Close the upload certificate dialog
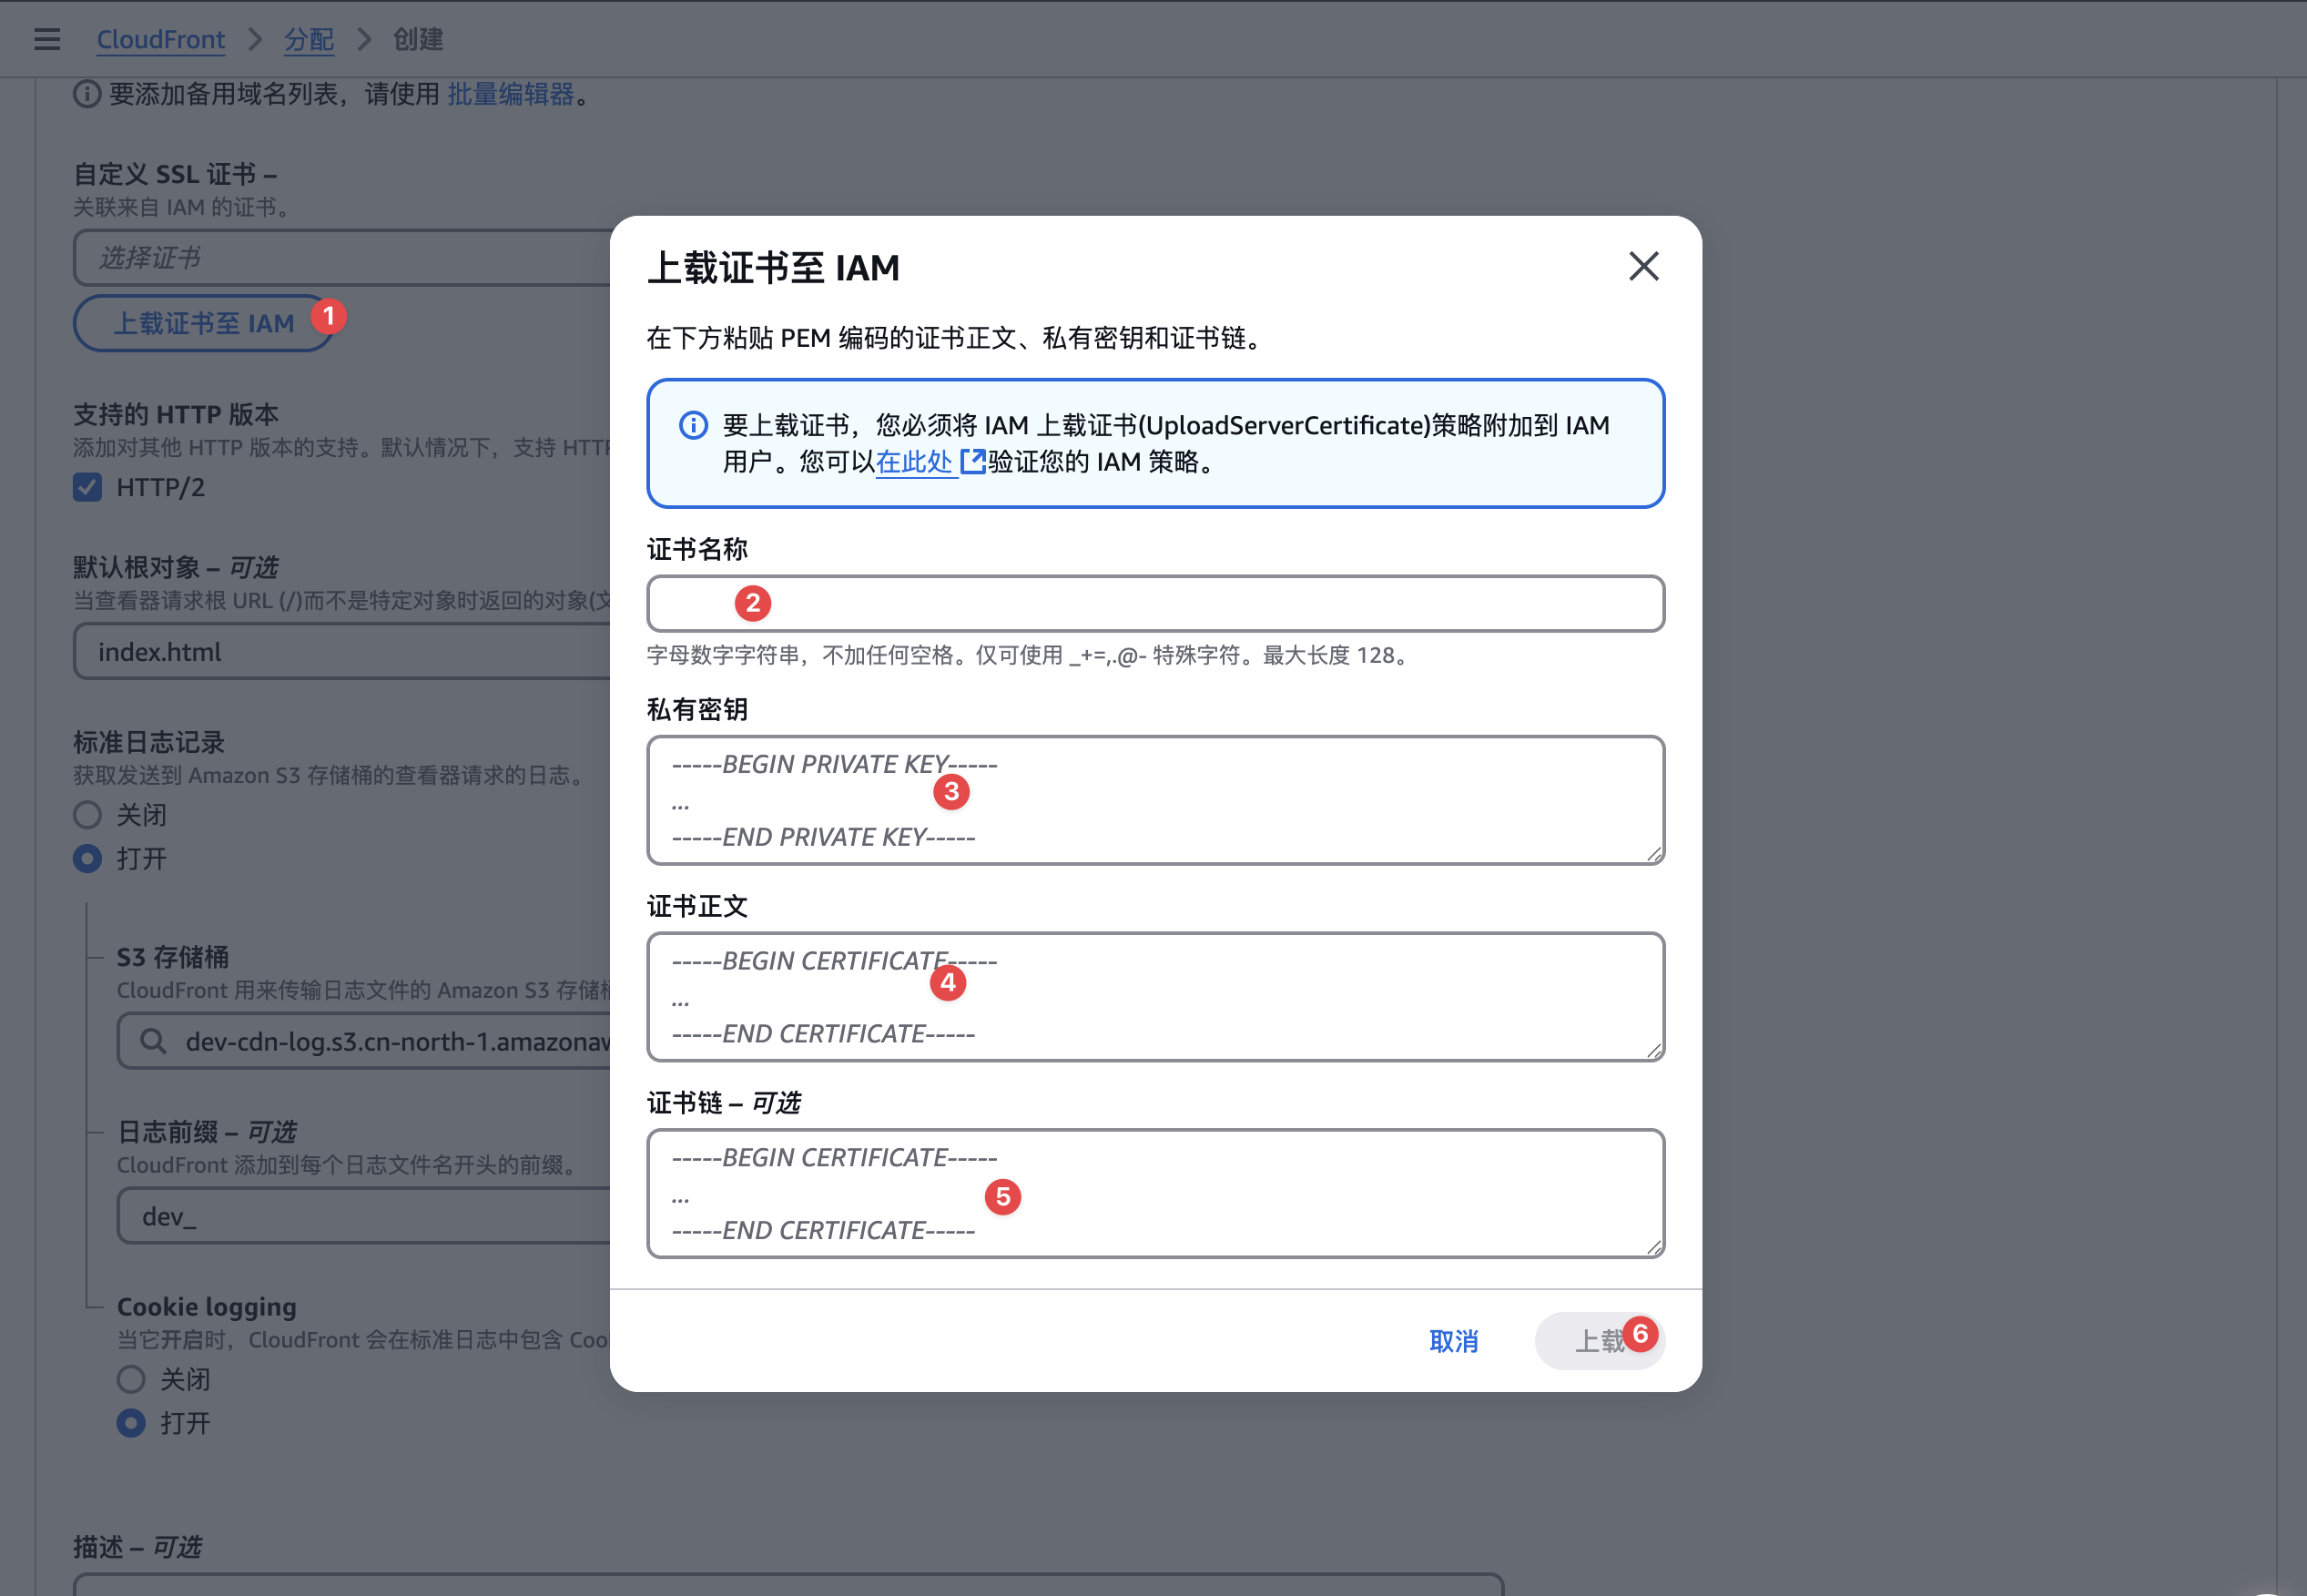2307x1596 pixels. 1643,266
